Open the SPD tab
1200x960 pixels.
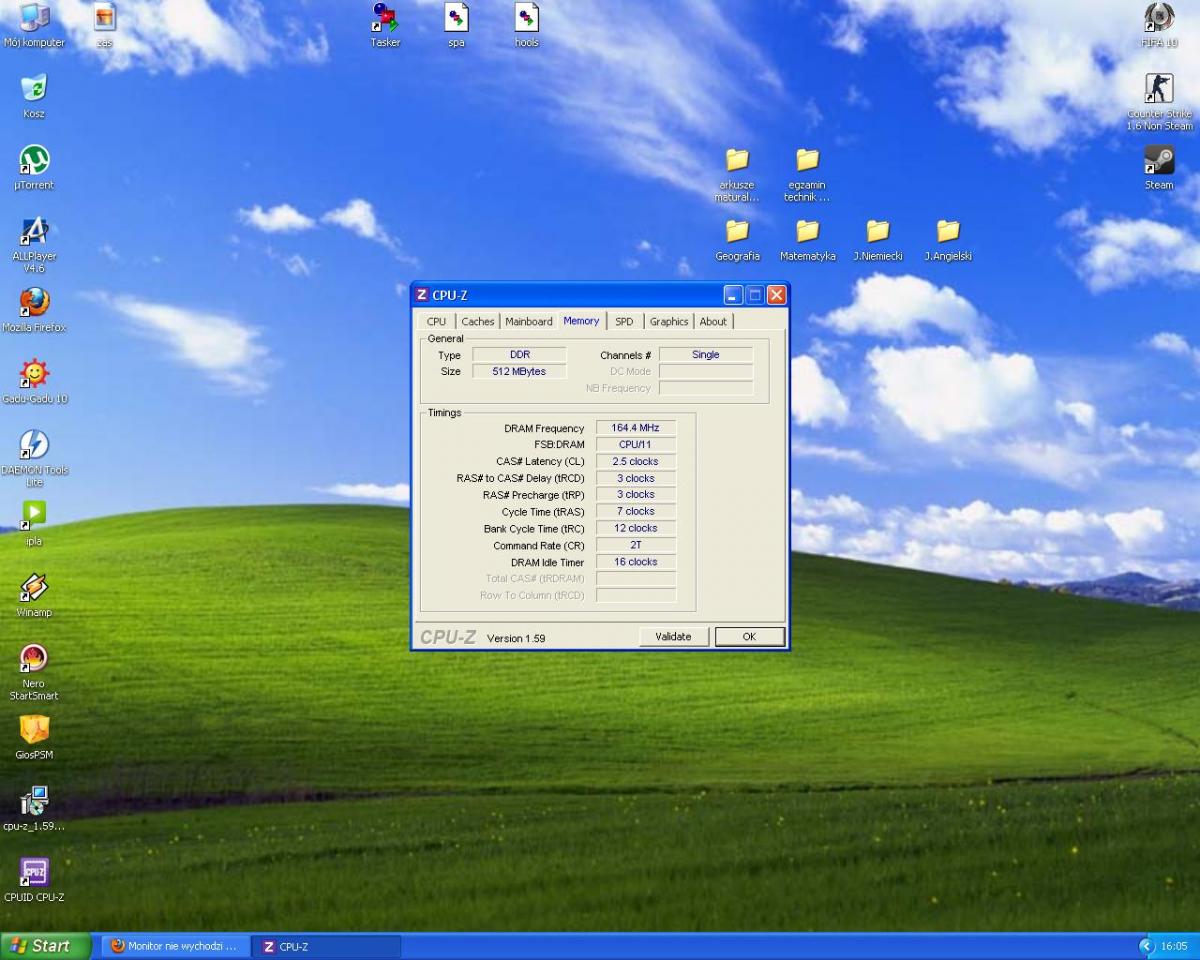(624, 321)
